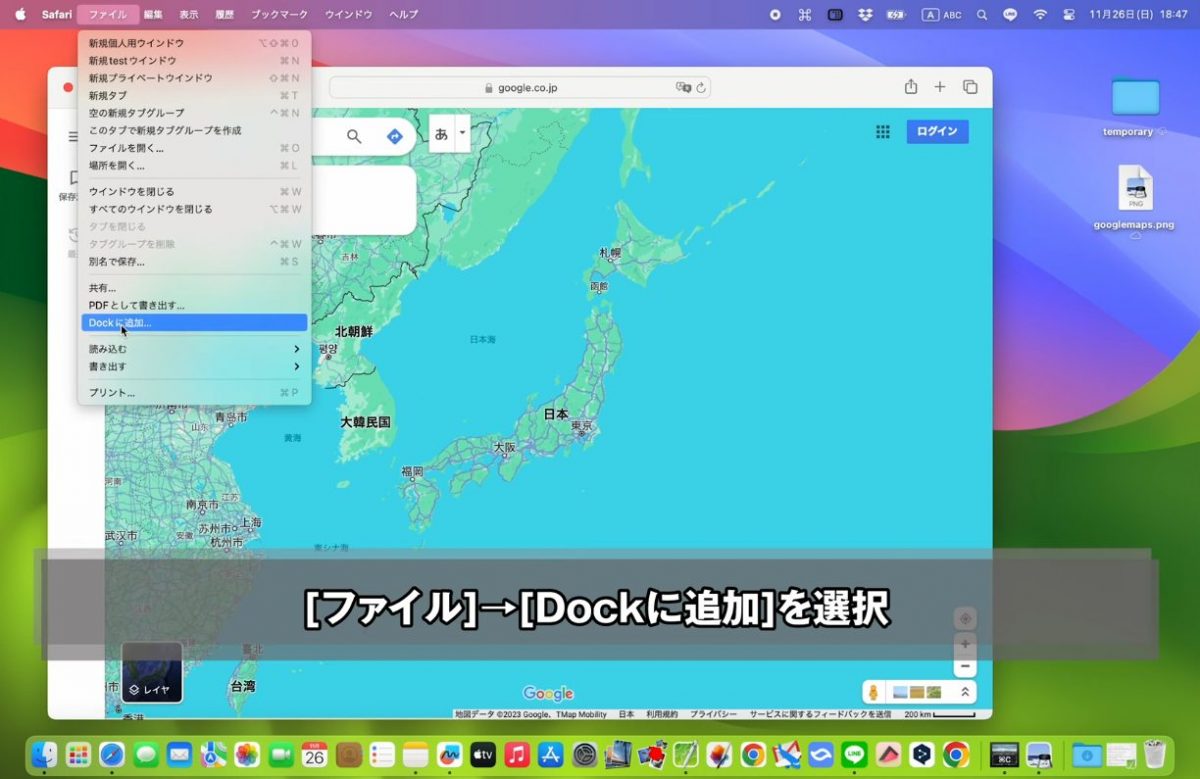The height and width of the screenshot is (779, 1200).
Task: Open the input method 'あ' dropdown arrow
Action: pos(462,132)
